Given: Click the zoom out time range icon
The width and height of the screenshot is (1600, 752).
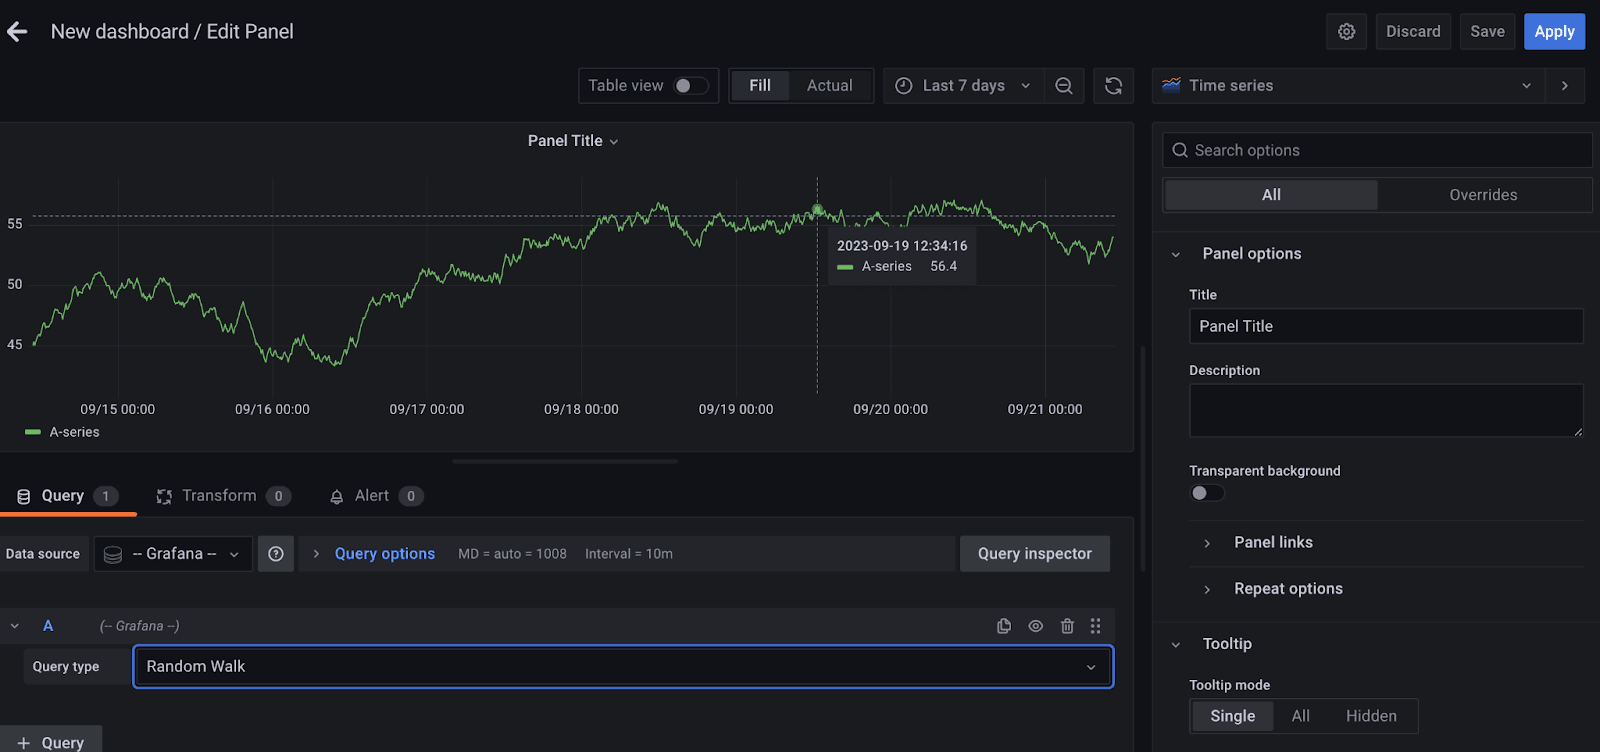Looking at the screenshot, I should (1064, 86).
